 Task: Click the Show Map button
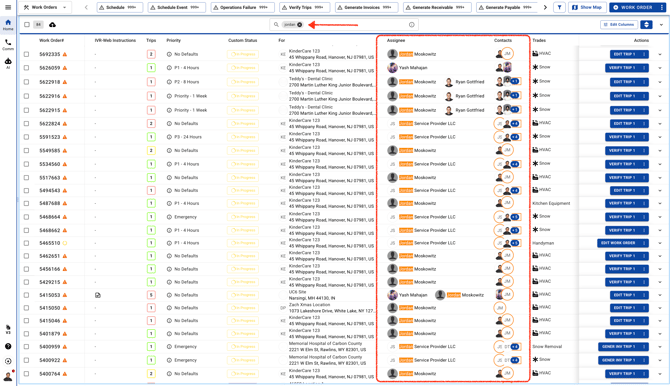tap(587, 7)
